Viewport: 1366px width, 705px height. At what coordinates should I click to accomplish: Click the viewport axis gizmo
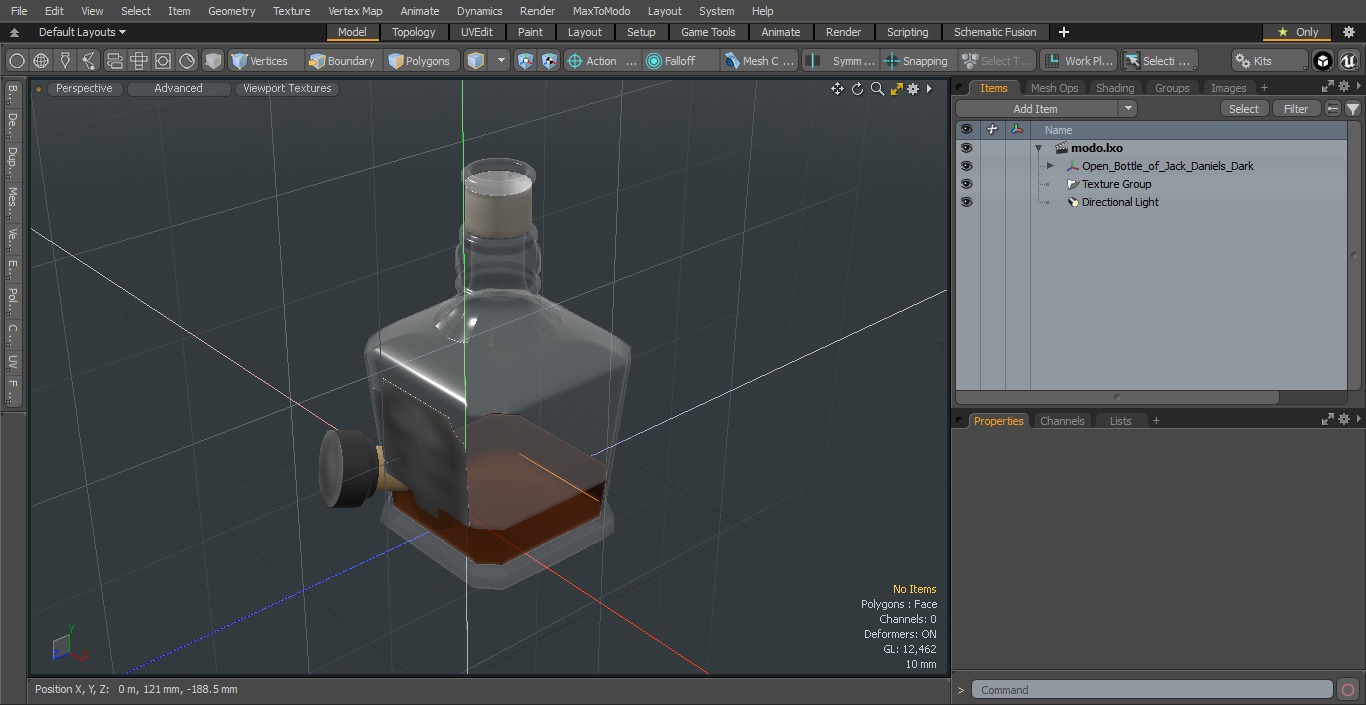pos(68,646)
